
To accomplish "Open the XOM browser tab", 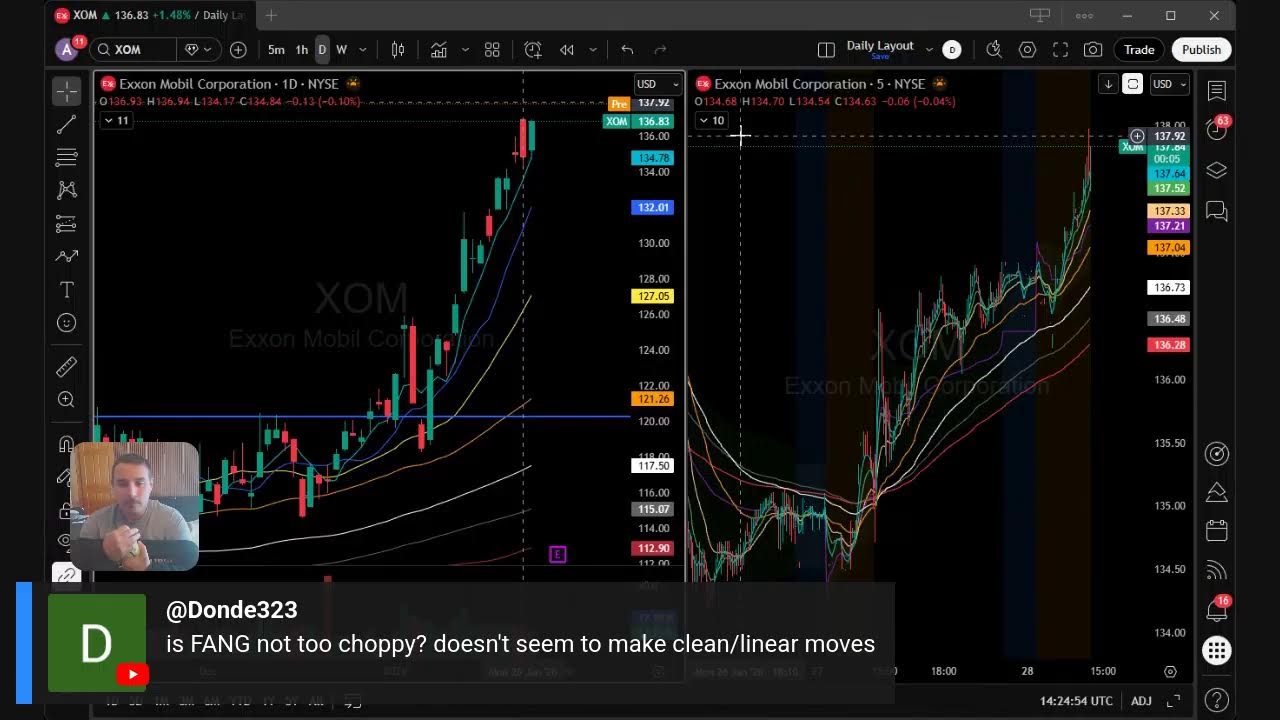I will point(148,15).
